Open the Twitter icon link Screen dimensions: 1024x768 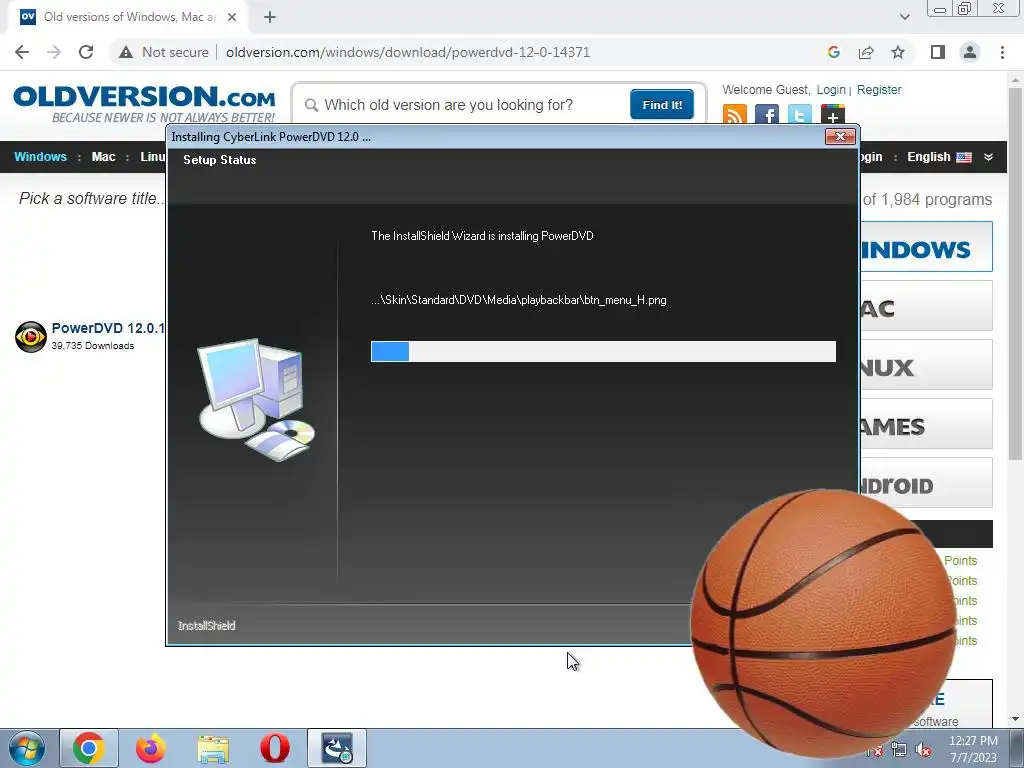(x=799, y=115)
